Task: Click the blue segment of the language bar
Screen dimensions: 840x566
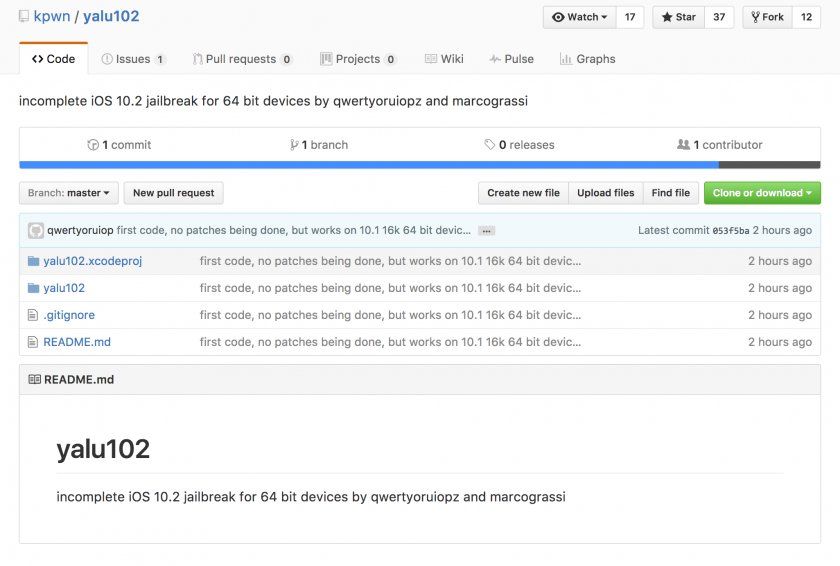Action: (x=369, y=165)
